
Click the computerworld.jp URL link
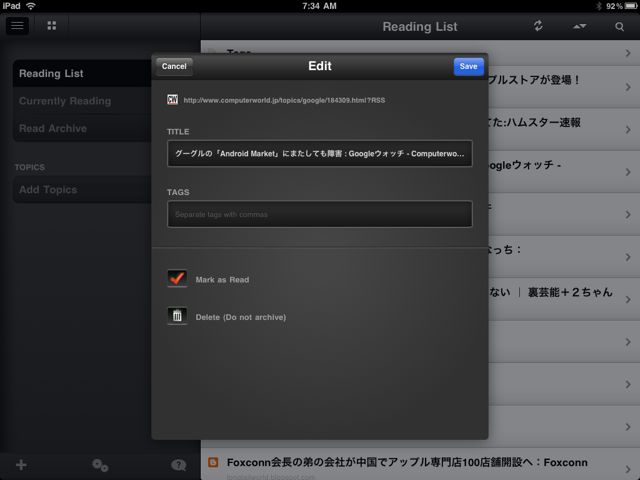click(x=284, y=100)
